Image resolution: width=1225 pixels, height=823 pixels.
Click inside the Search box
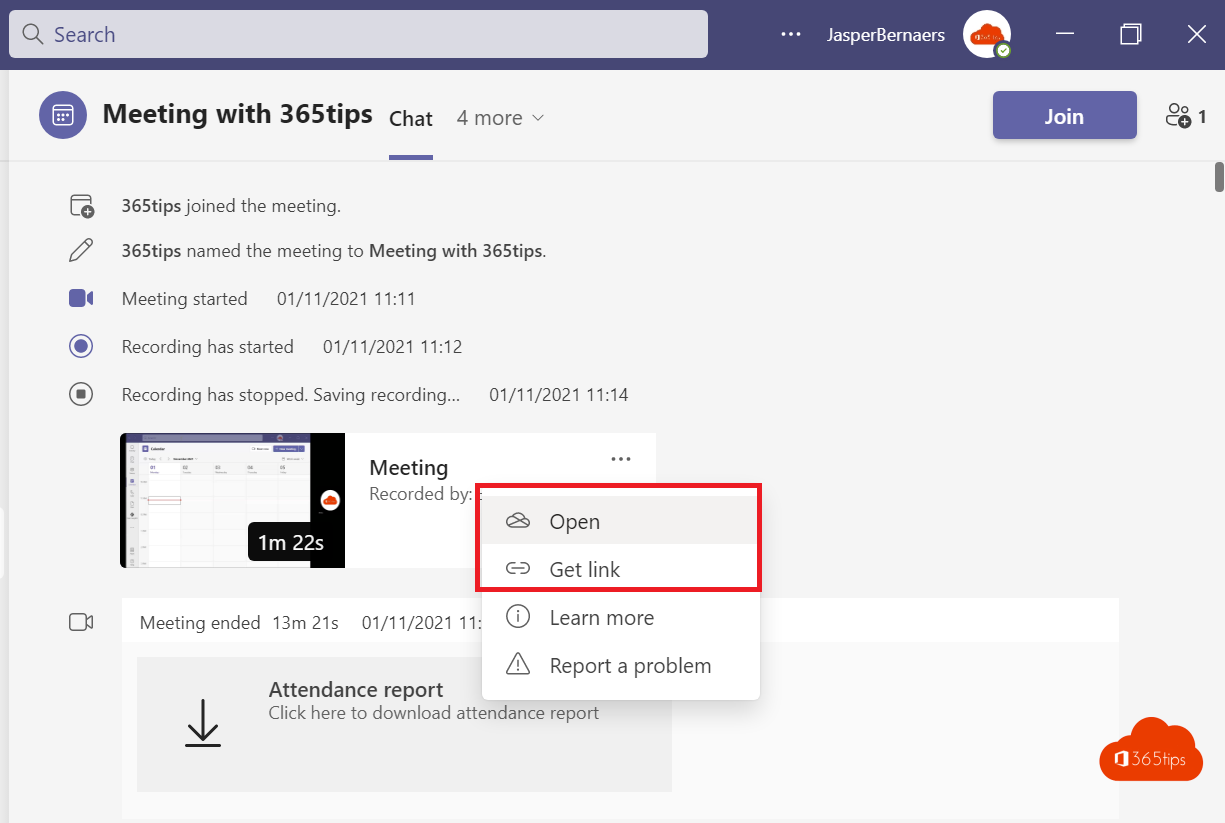click(x=370, y=35)
